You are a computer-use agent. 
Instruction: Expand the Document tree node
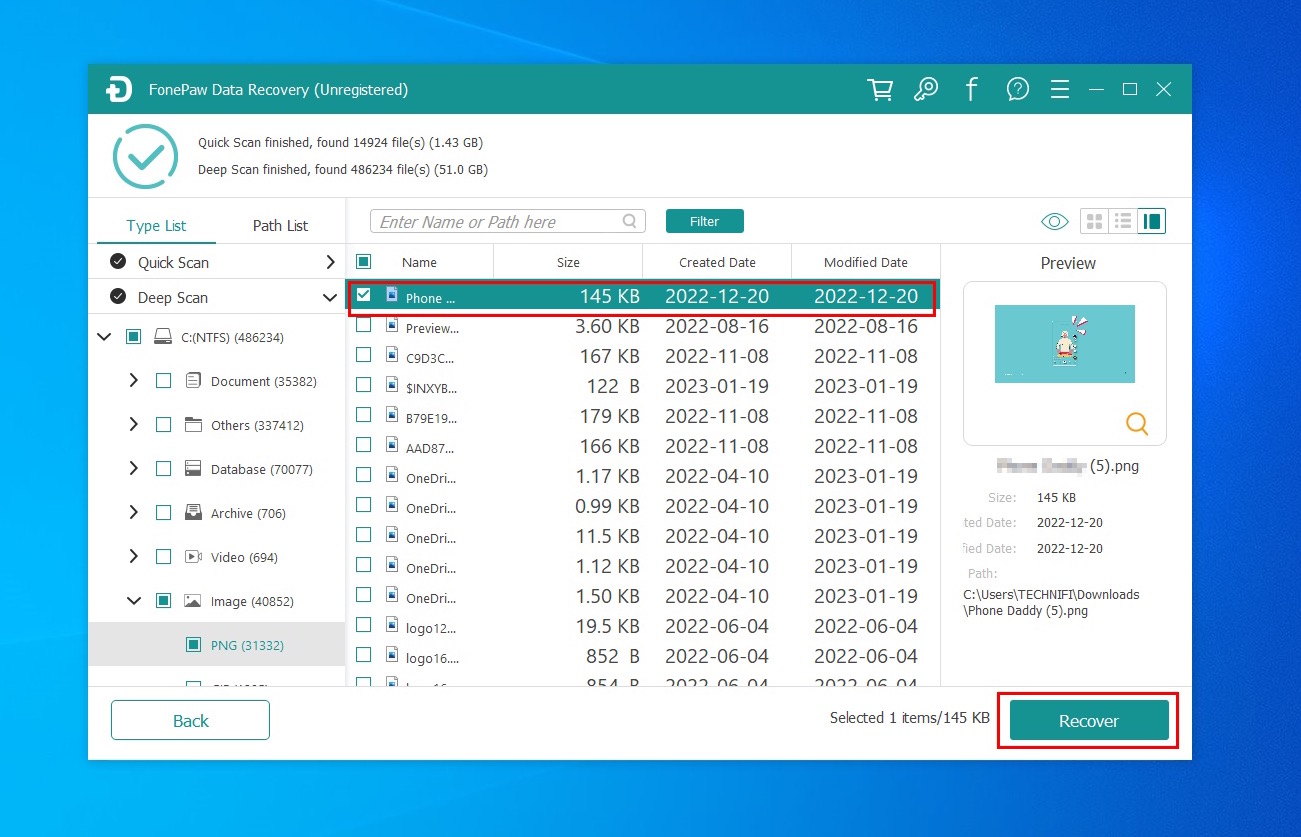click(x=134, y=381)
